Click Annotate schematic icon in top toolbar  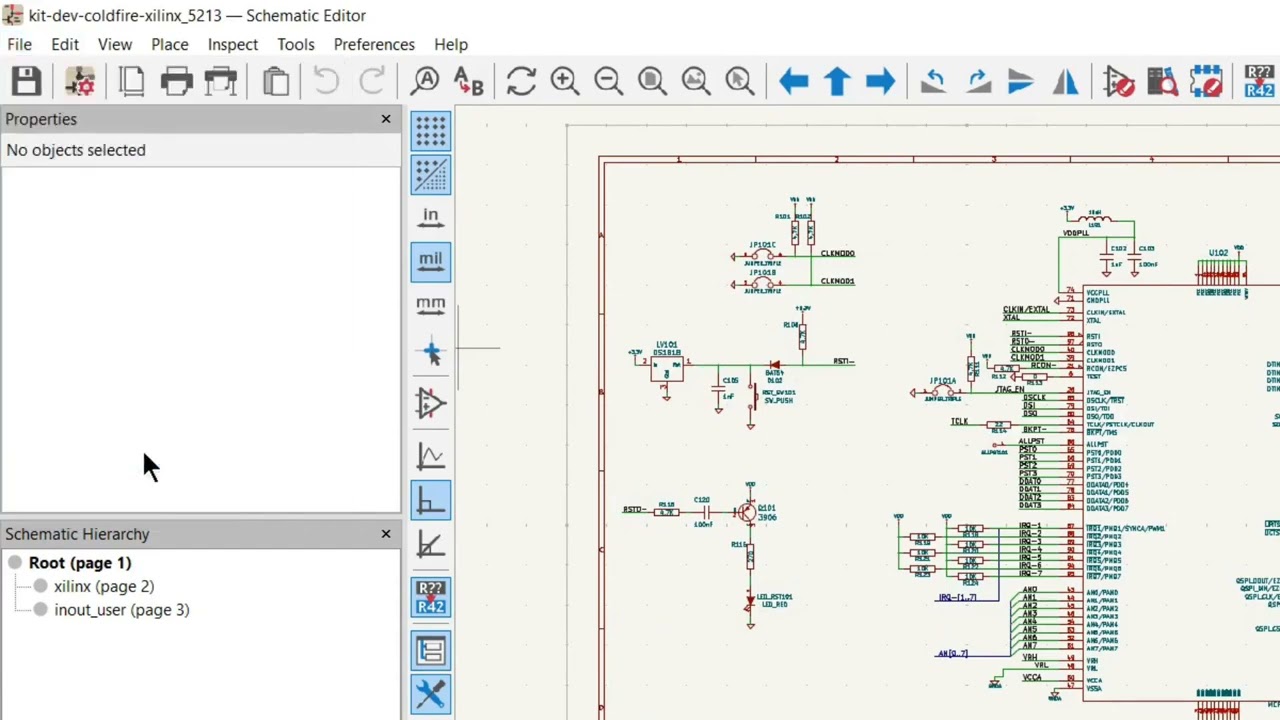pyautogui.click(x=1259, y=81)
